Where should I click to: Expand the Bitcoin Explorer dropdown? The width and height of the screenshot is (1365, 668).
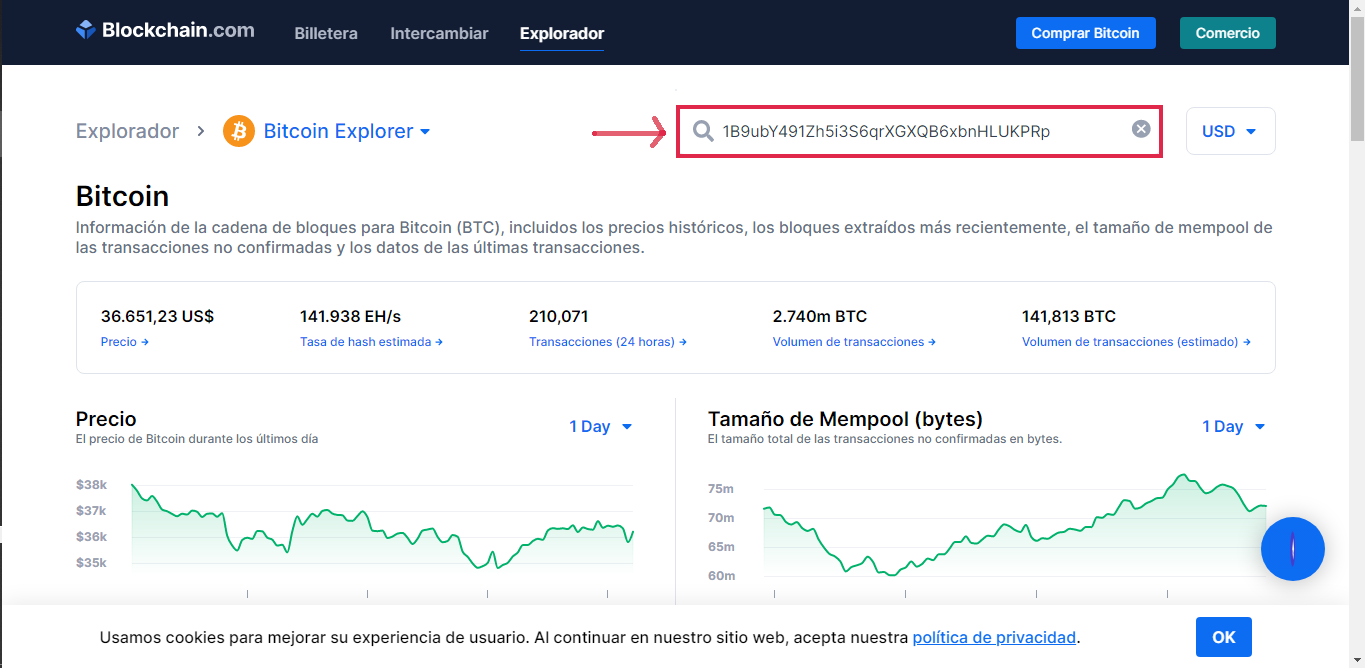347,131
